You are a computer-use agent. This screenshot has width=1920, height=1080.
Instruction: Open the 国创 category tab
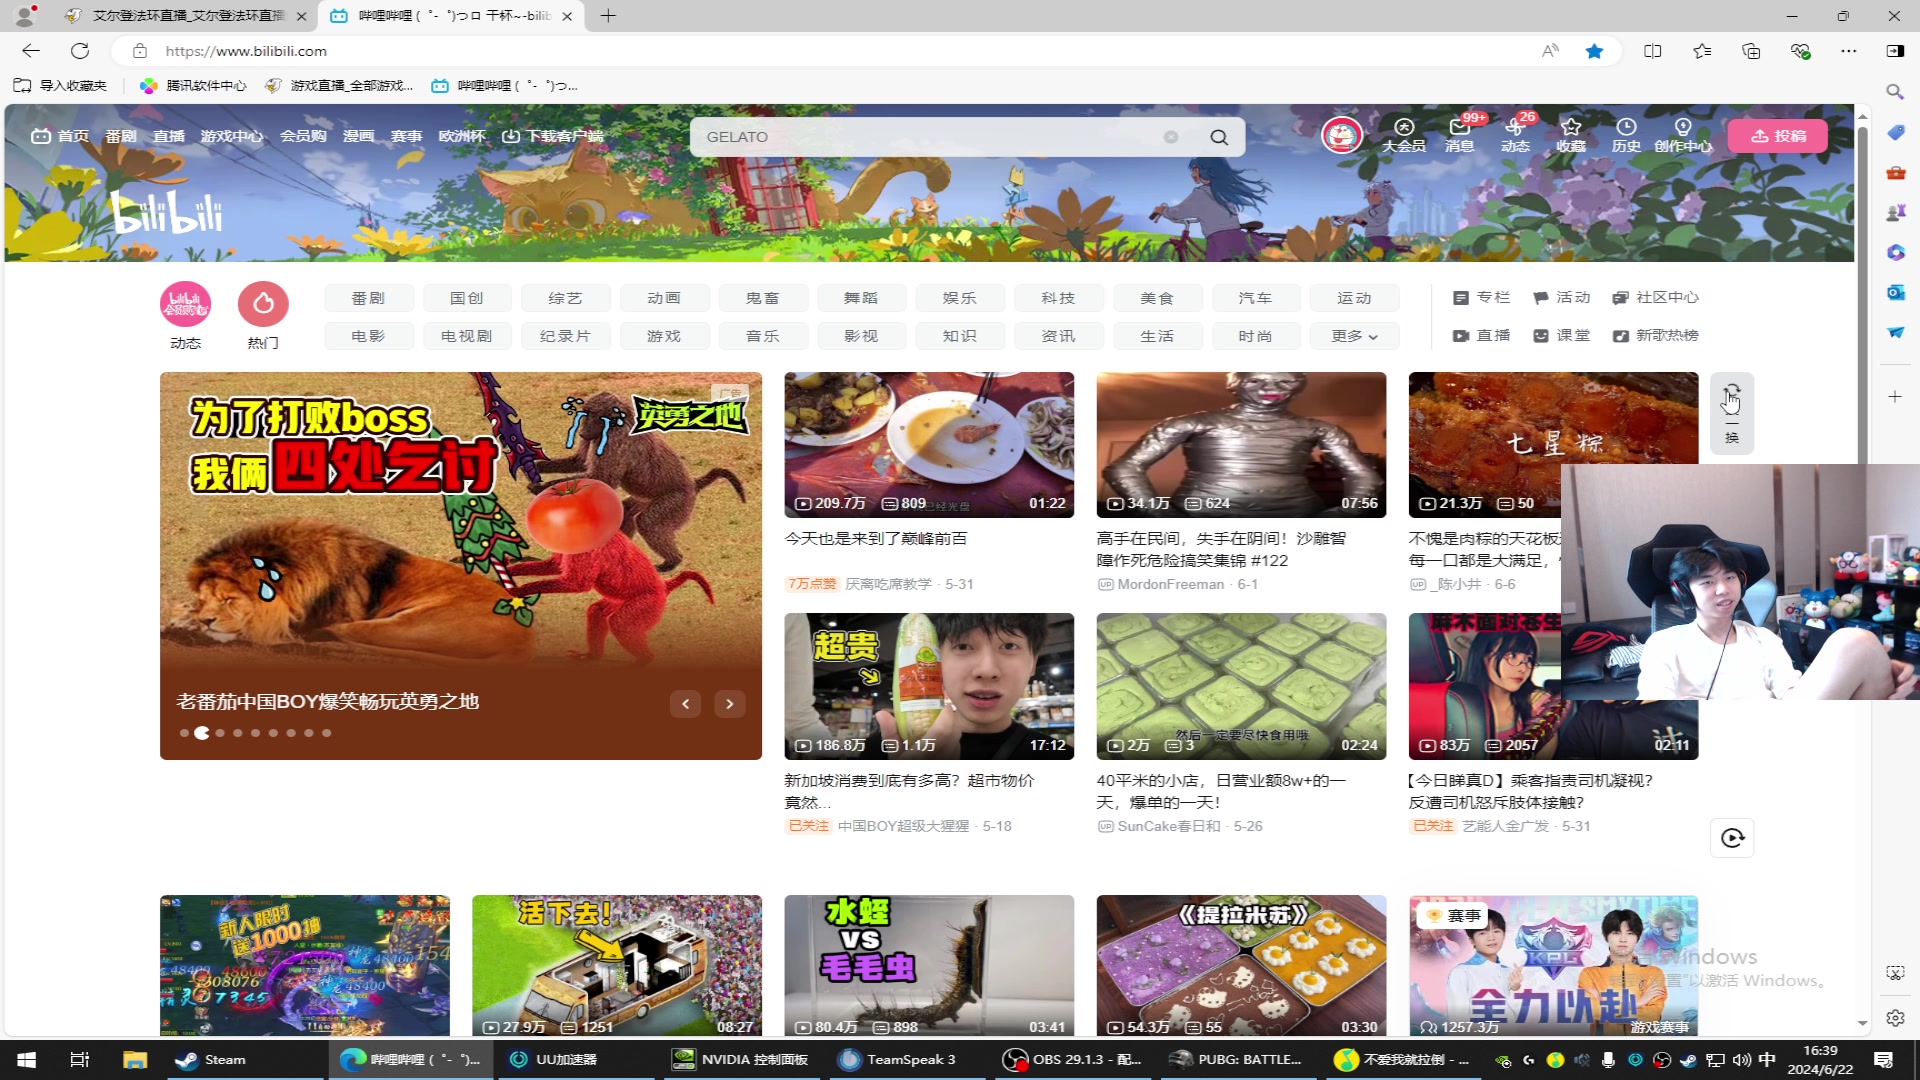click(x=466, y=298)
